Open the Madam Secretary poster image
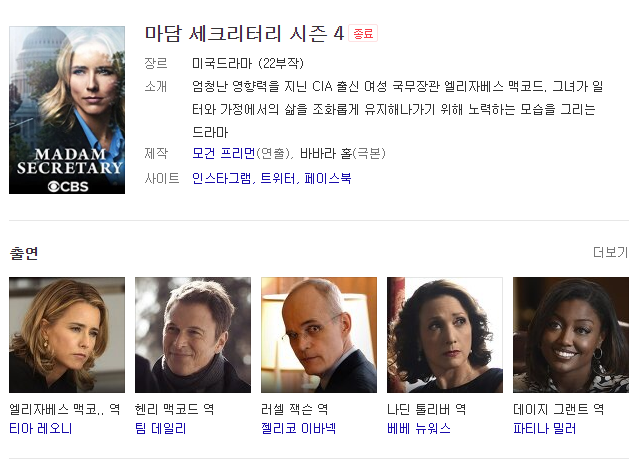The width and height of the screenshot is (639, 465). click(67, 110)
